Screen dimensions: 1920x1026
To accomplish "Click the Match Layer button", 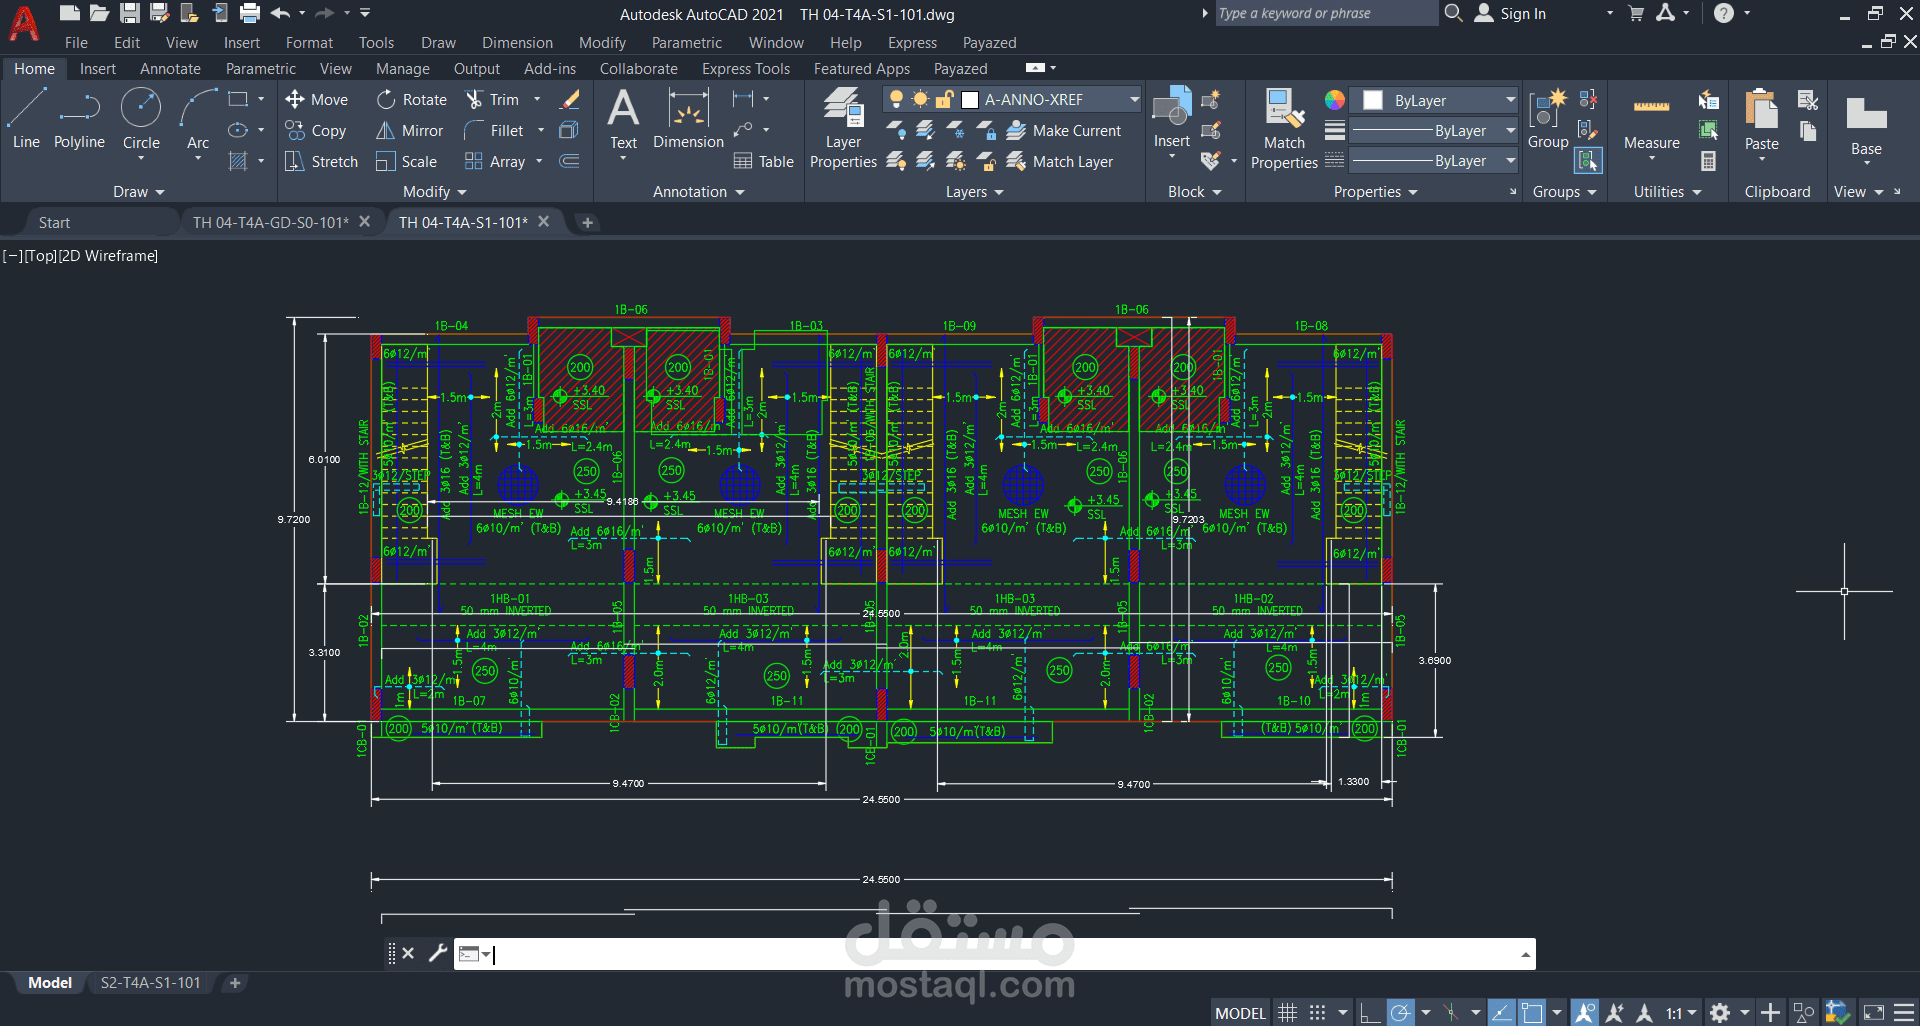I will [x=1060, y=161].
